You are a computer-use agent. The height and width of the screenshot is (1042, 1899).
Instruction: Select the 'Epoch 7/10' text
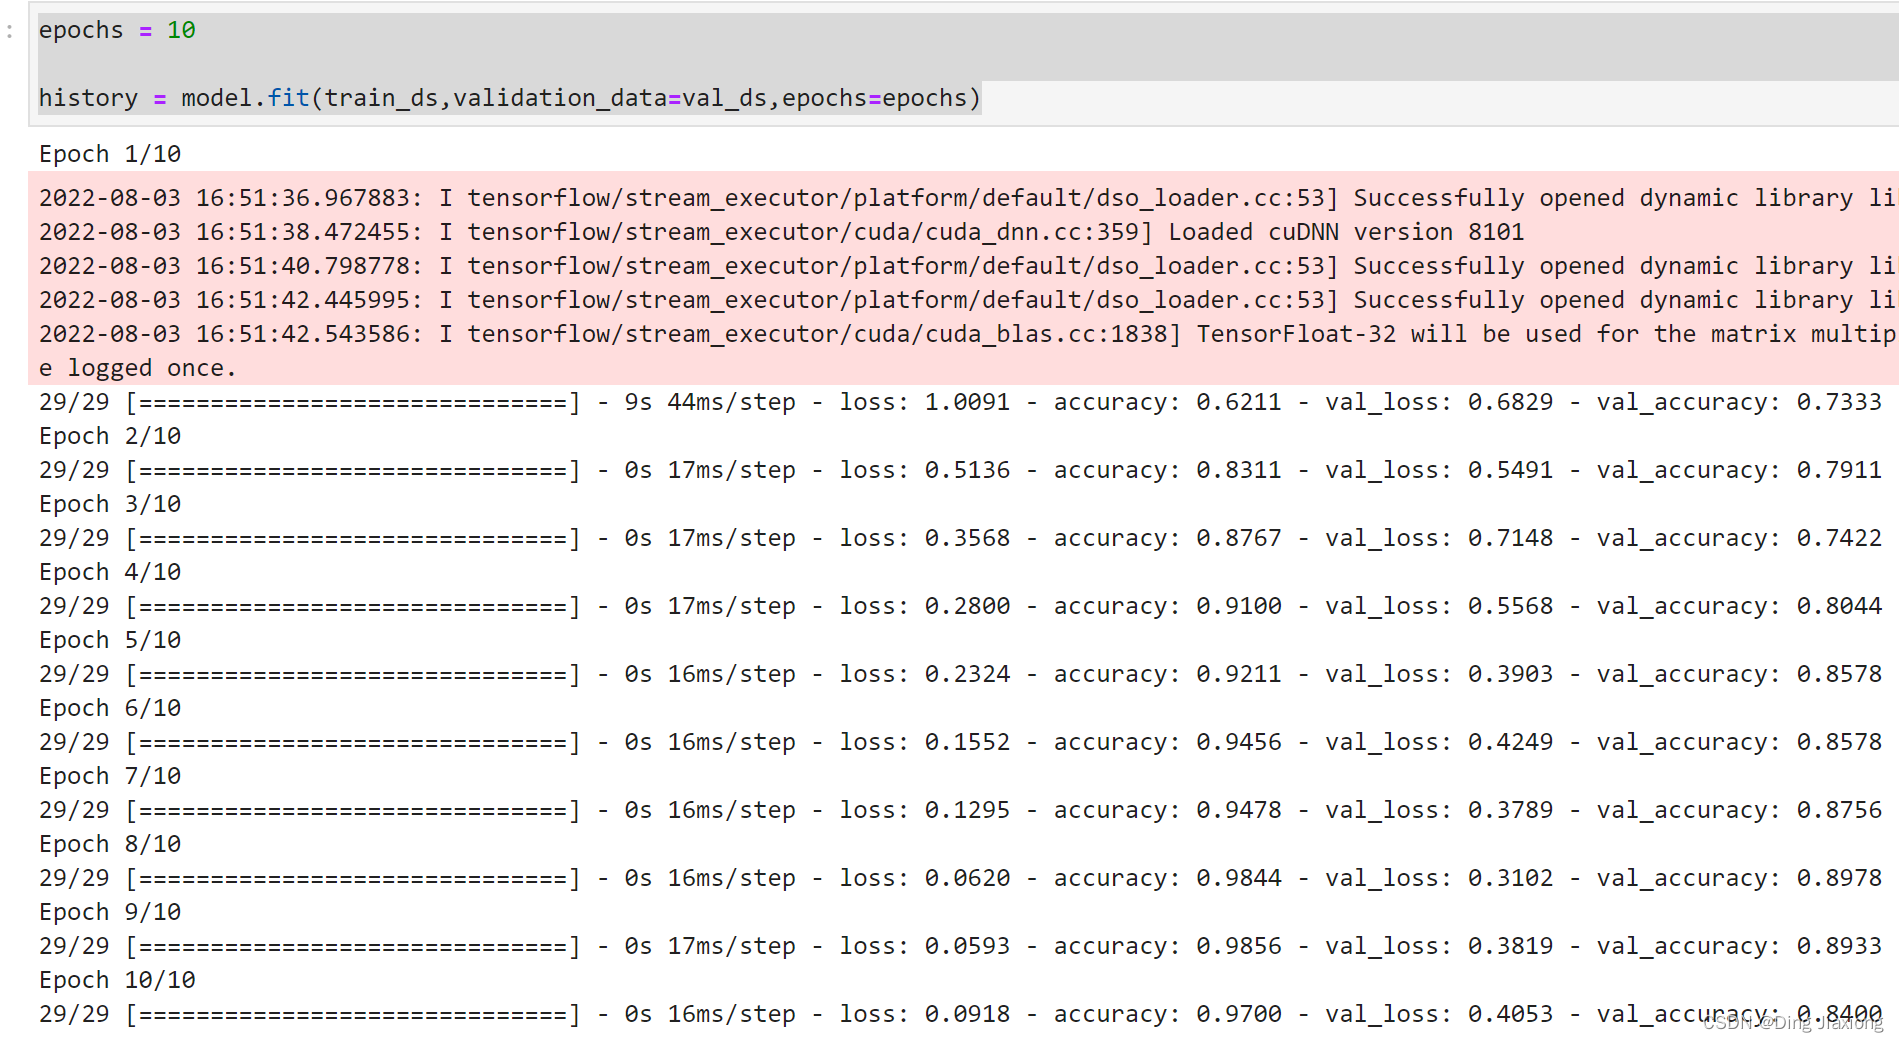[x=110, y=776]
